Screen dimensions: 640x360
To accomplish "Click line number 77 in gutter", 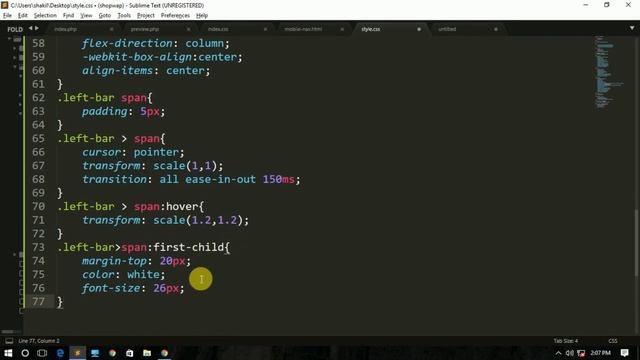I will coord(38,301).
